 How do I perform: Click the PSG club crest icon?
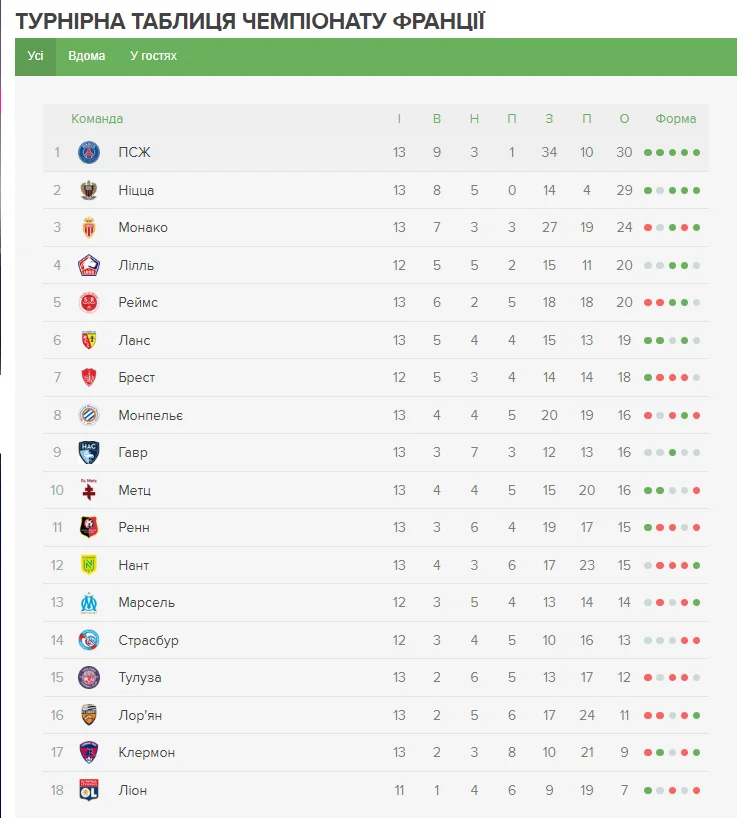(x=90, y=153)
